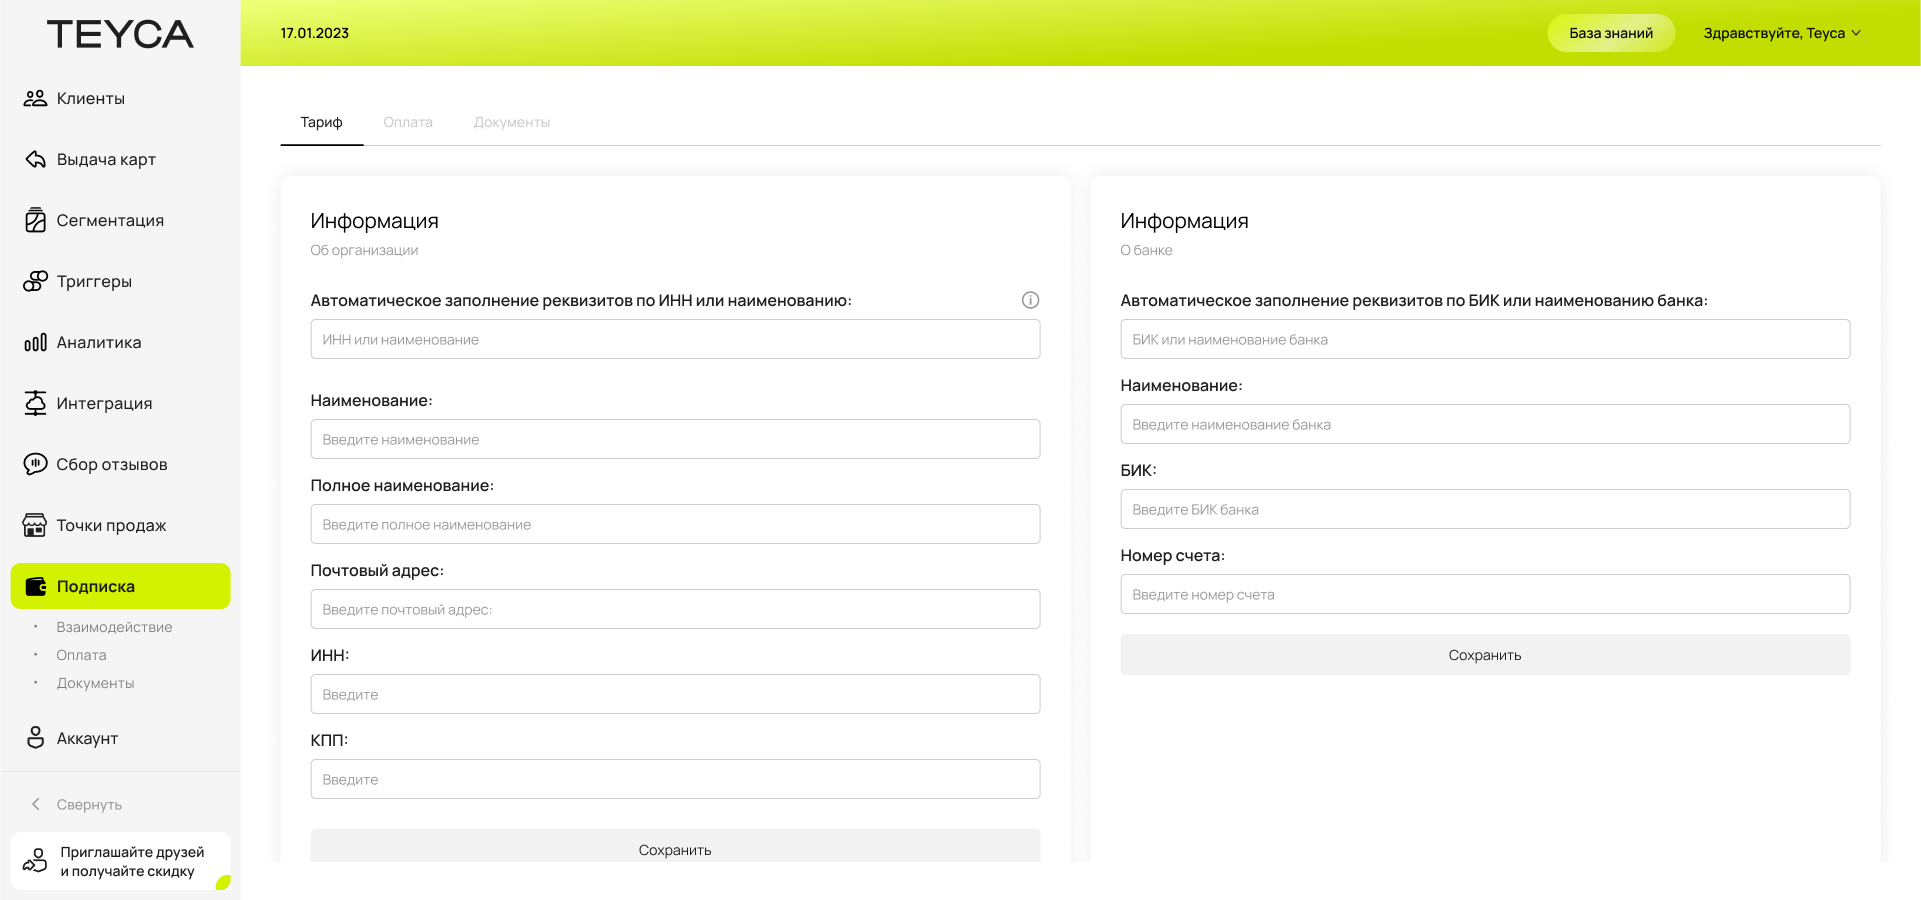The image size is (1921, 900).
Task: Open Segmentation via its sidebar icon
Action: pyautogui.click(x=35, y=221)
